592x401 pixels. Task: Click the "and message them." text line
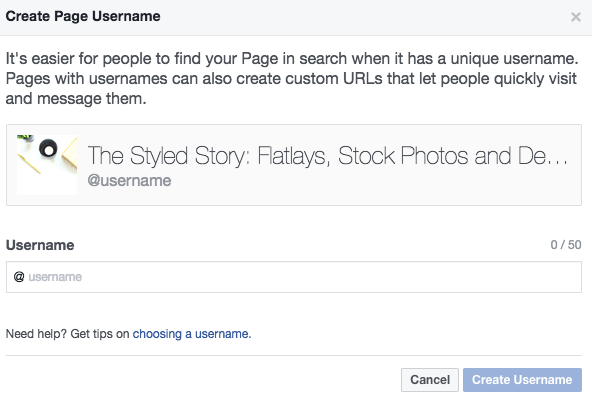(x=76, y=99)
